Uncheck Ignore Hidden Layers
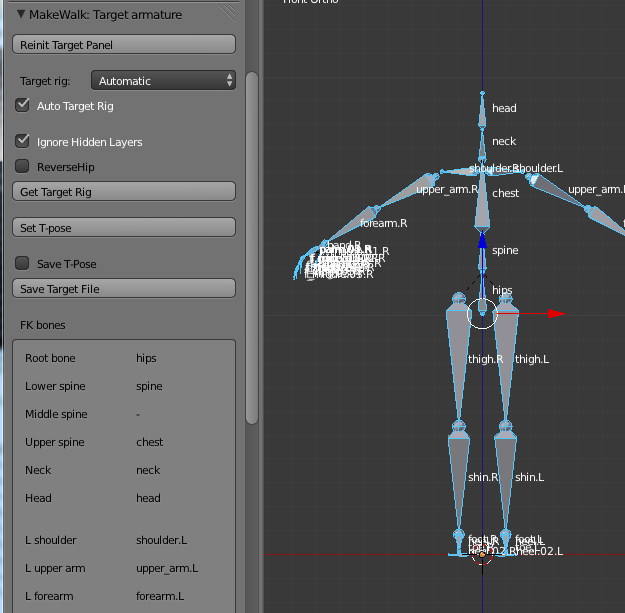The width and height of the screenshot is (625, 613). click(22, 142)
